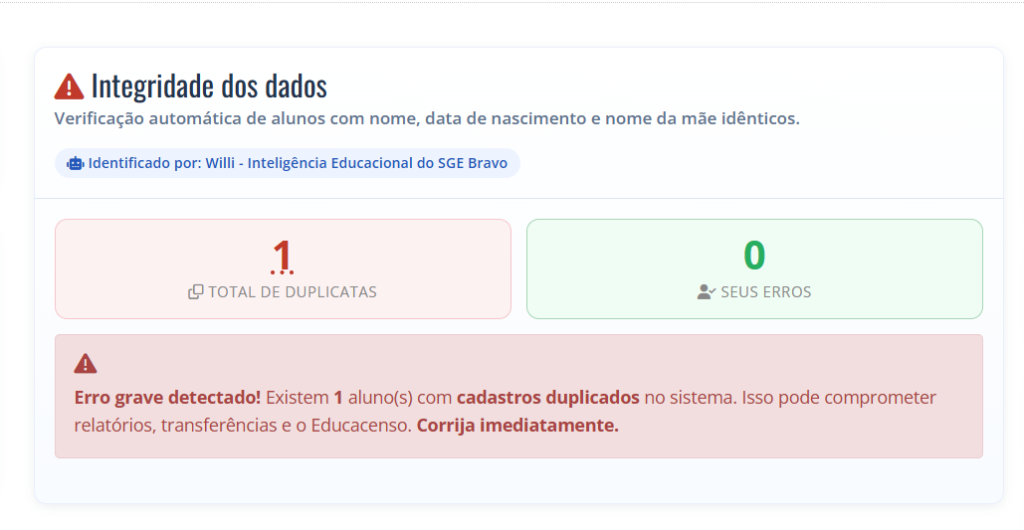1024x530 pixels.
Task: Click the Erro grave detectado bold text
Action: tap(167, 398)
